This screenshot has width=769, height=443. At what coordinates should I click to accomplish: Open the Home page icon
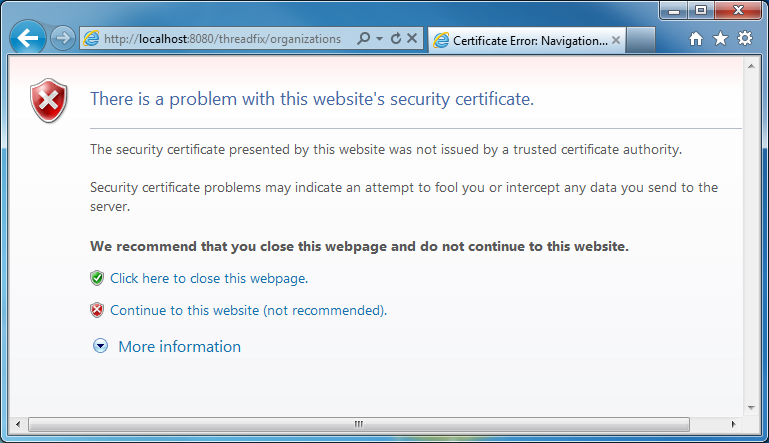pyautogui.click(x=695, y=38)
